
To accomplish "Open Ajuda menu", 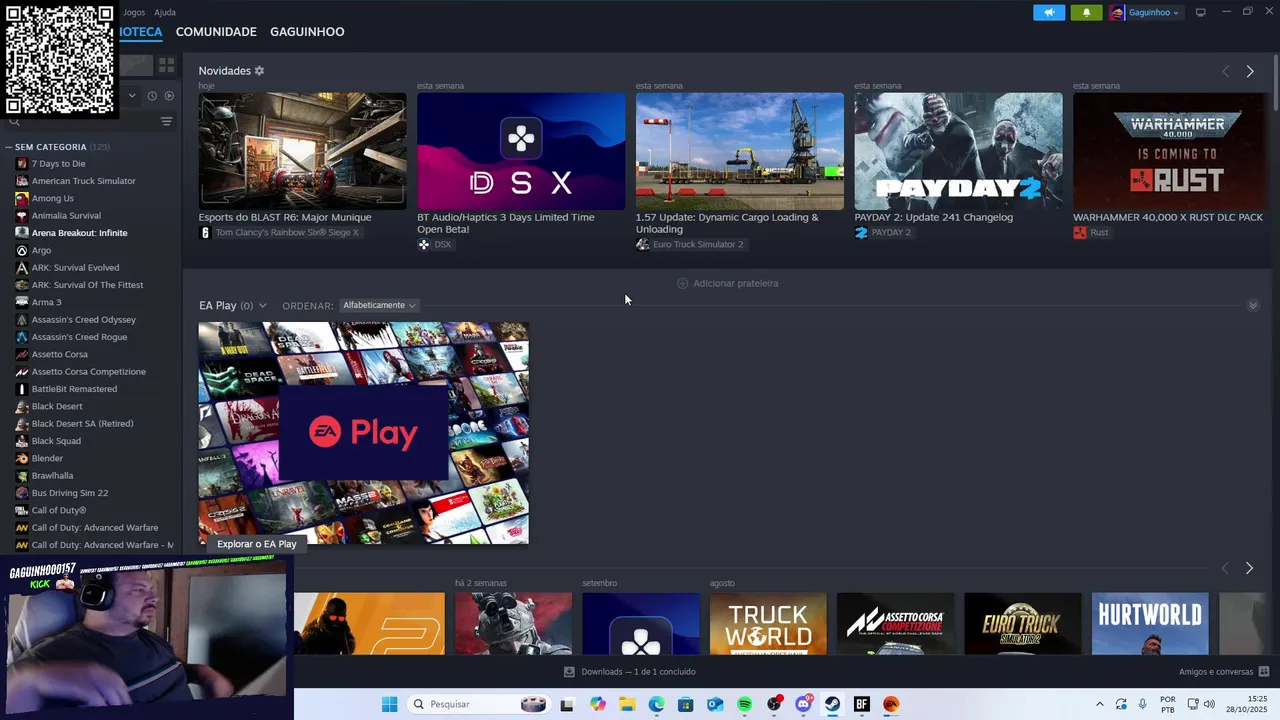I will 165,13.
